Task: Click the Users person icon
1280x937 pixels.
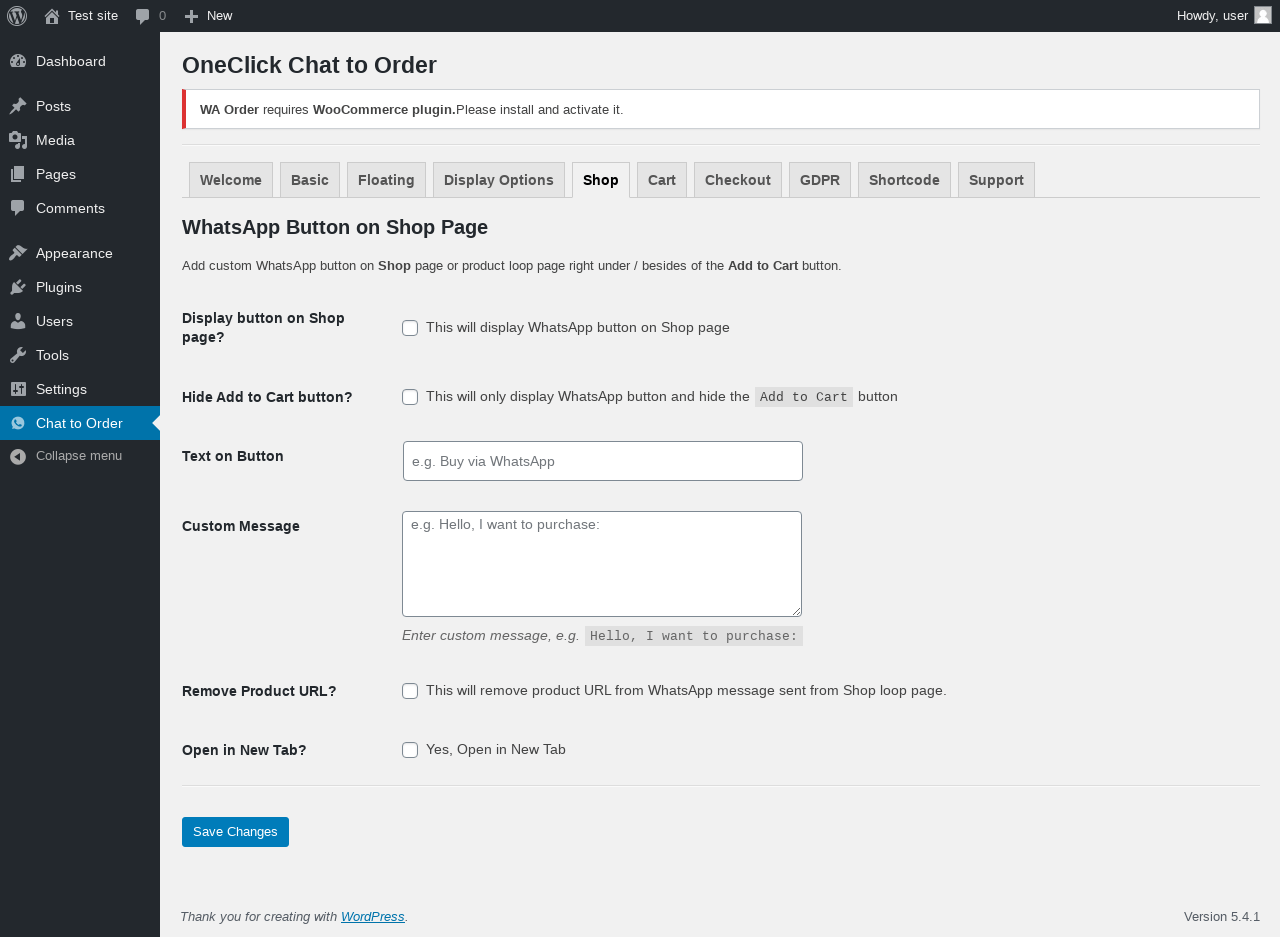Action: coord(18,321)
